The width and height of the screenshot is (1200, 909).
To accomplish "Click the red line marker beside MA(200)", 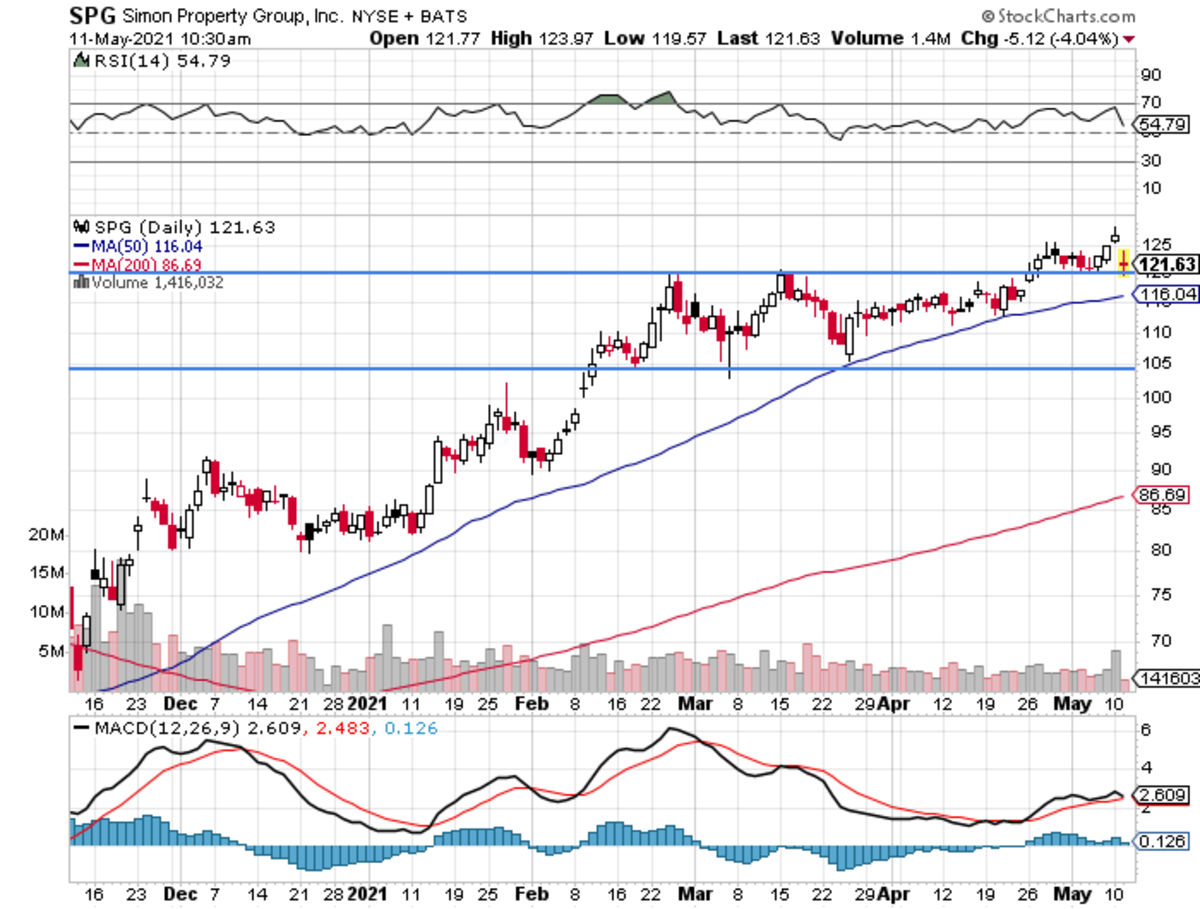I will pyautogui.click(x=81, y=264).
